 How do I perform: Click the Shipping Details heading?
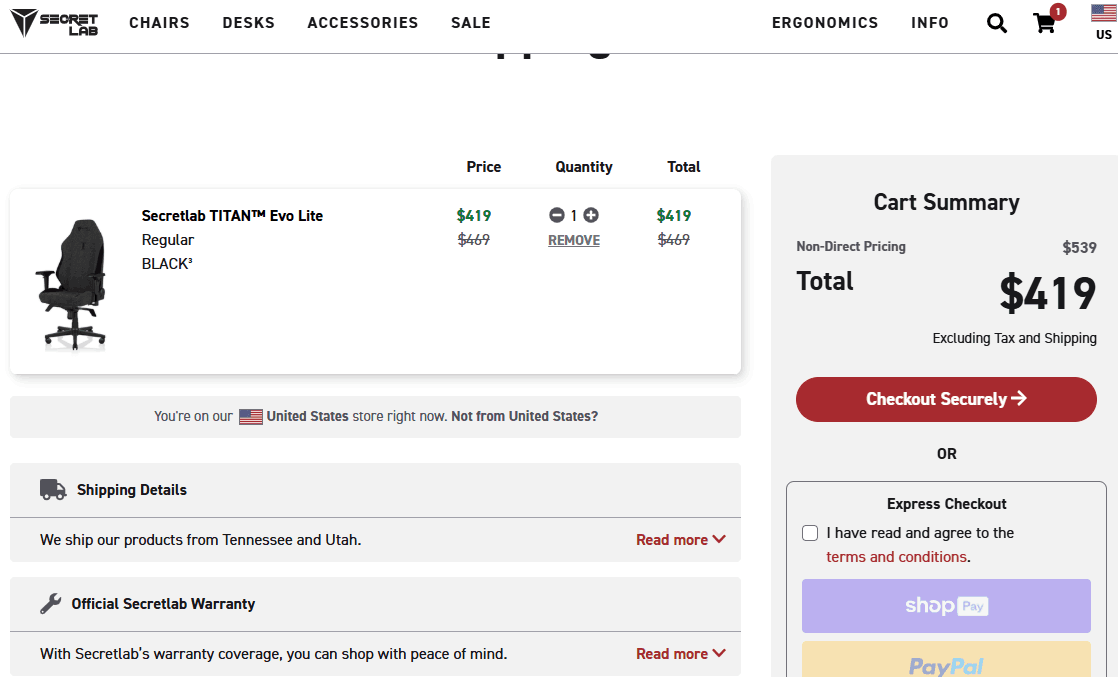(x=132, y=490)
